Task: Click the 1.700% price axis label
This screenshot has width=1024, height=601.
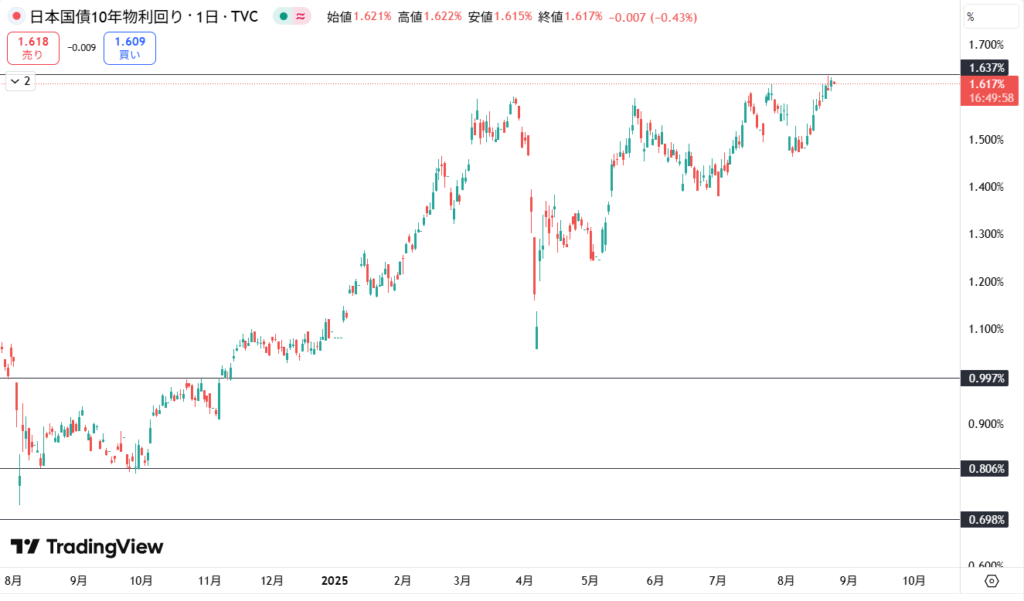Action: pos(986,45)
